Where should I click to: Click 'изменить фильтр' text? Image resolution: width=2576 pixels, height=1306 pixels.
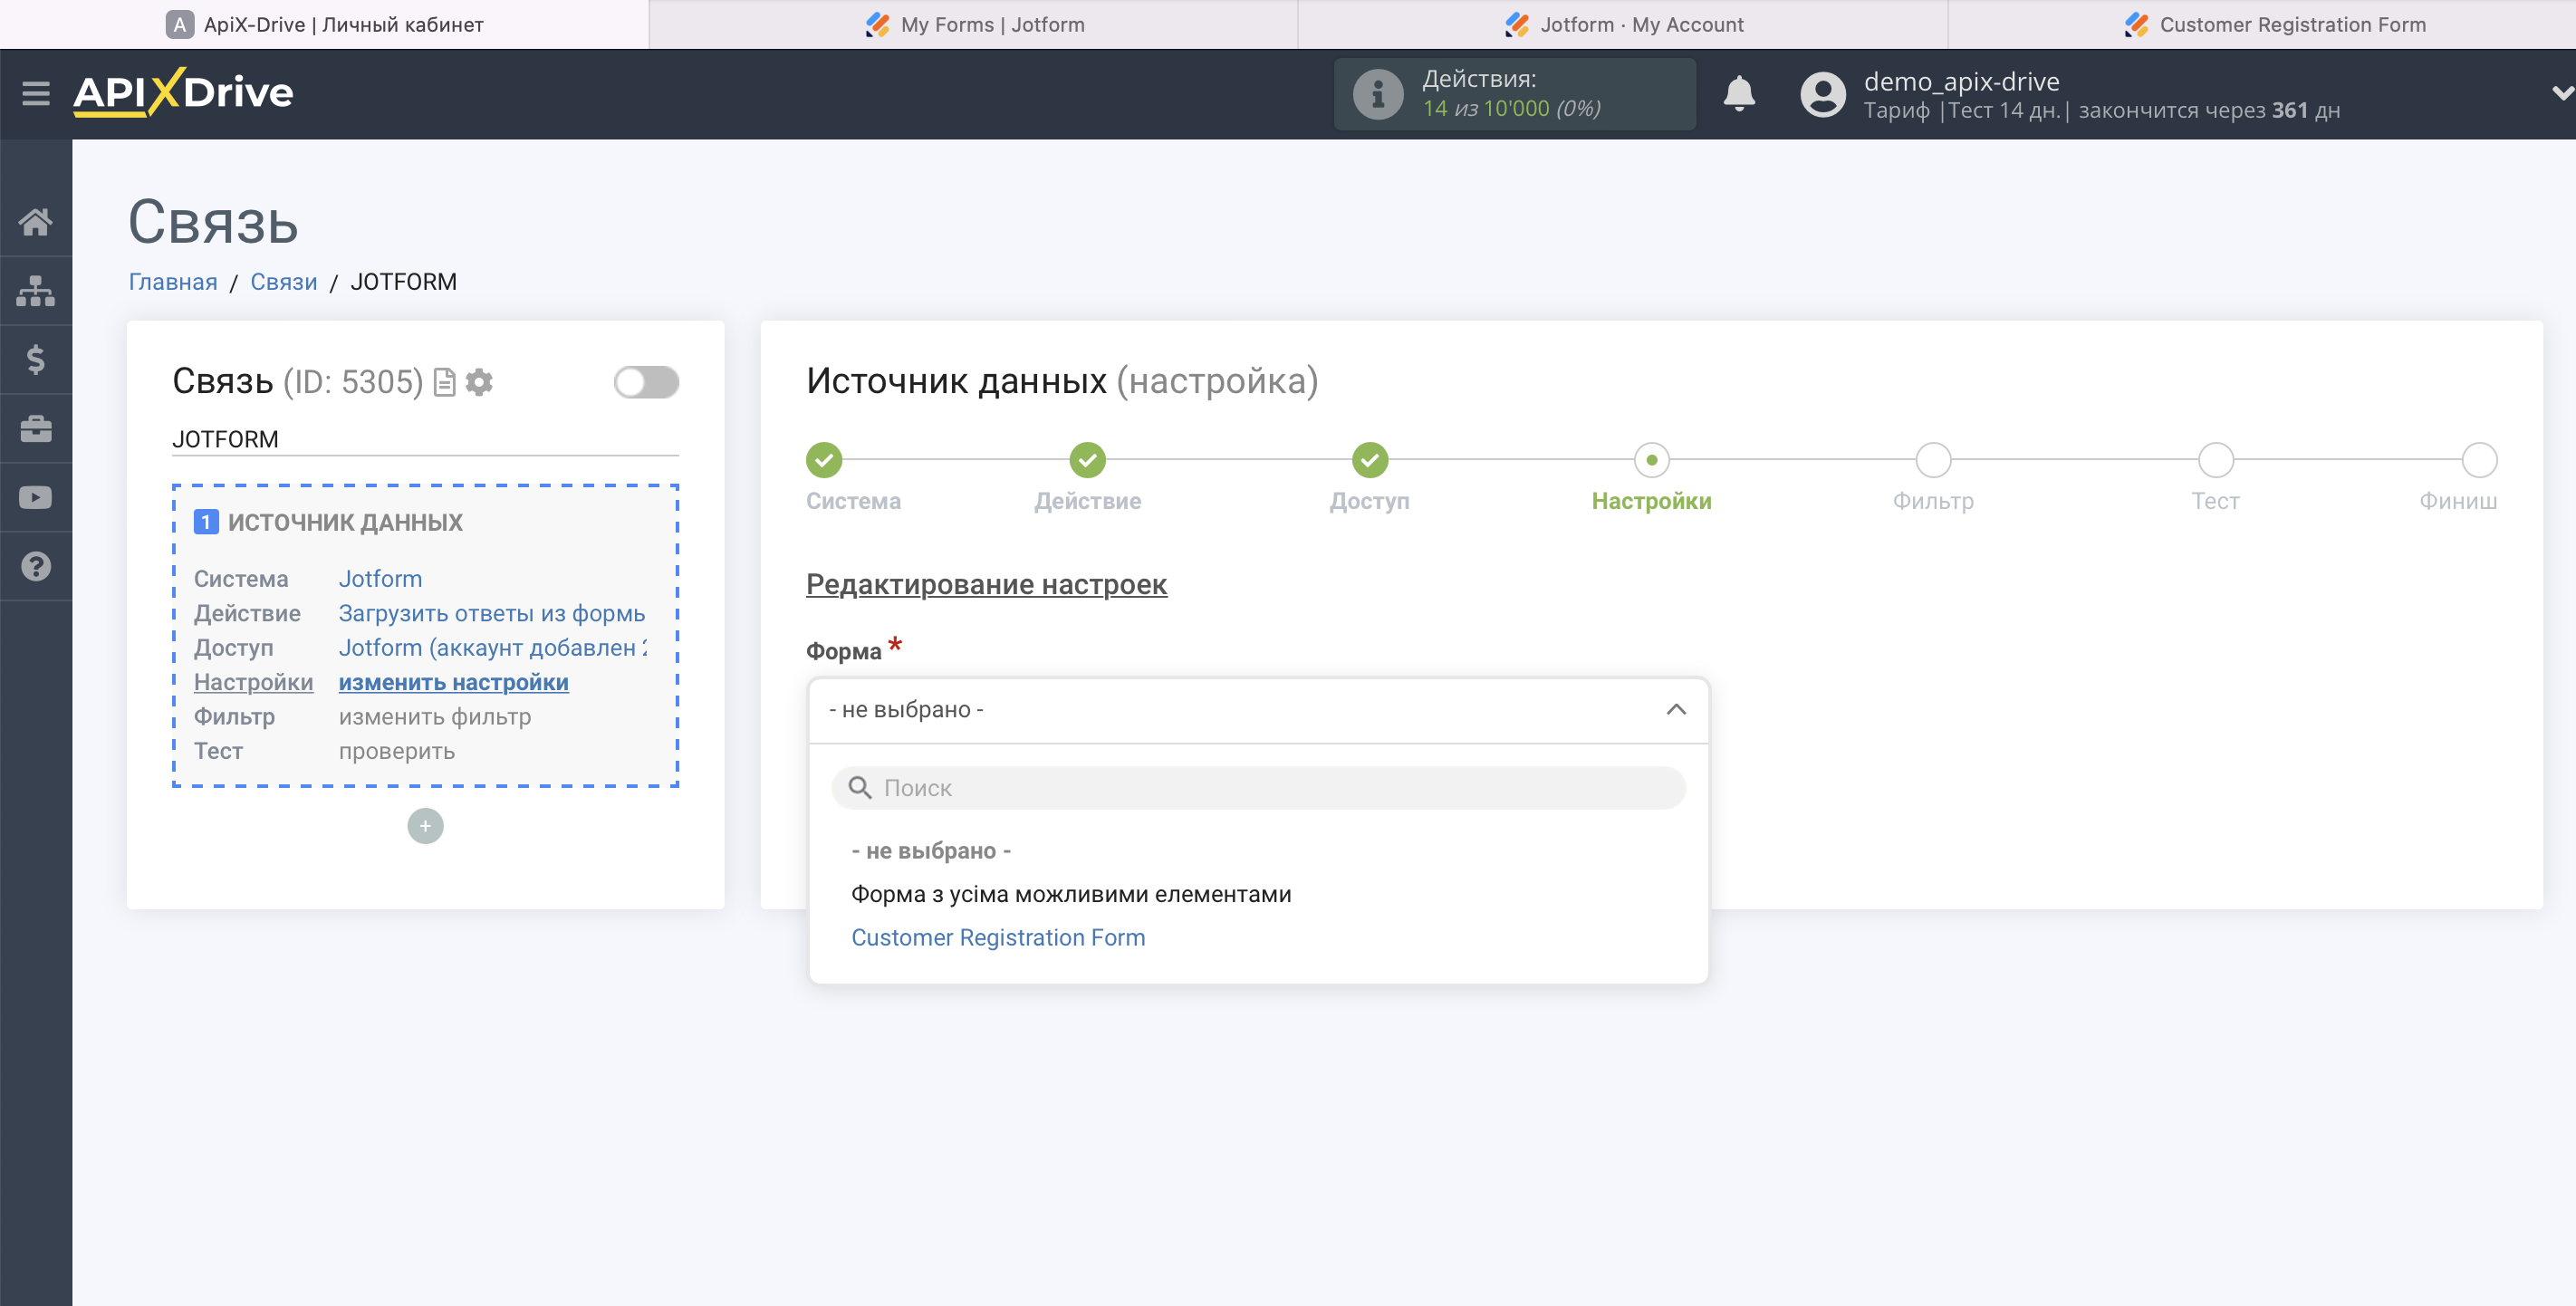point(435,717)
